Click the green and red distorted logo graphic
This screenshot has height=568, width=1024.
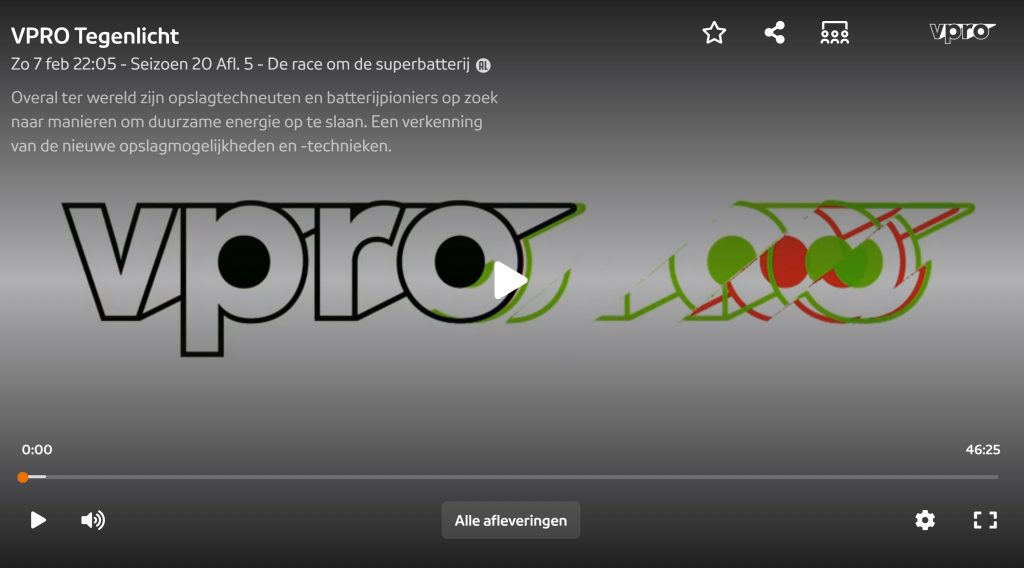click(790, 262)
